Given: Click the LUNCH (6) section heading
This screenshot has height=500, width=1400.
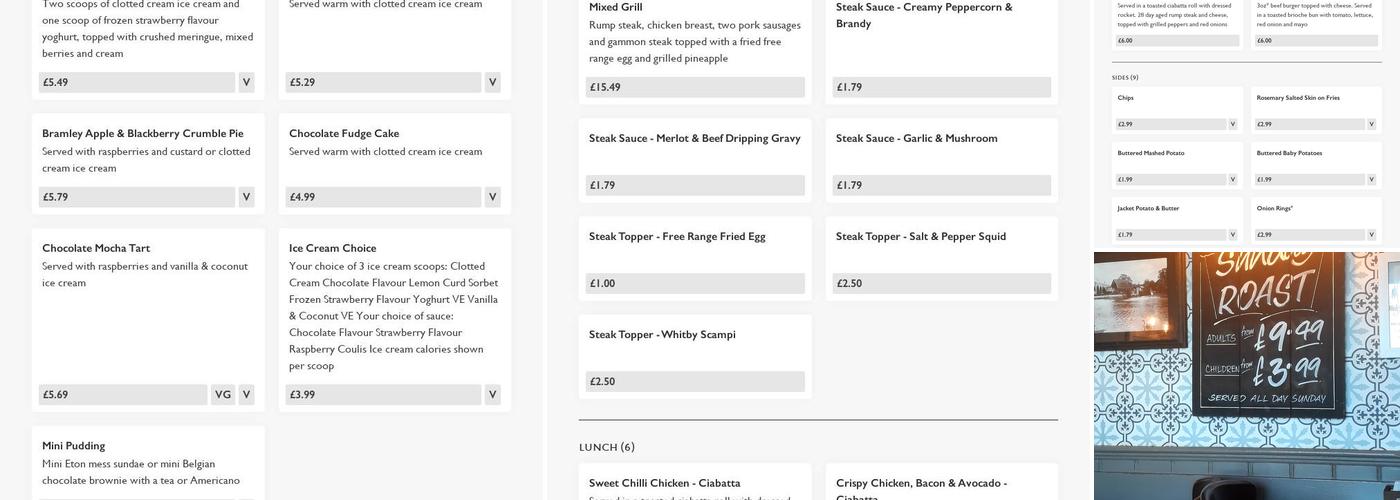Looking at the screenshot, I should (x=607, y=447).
